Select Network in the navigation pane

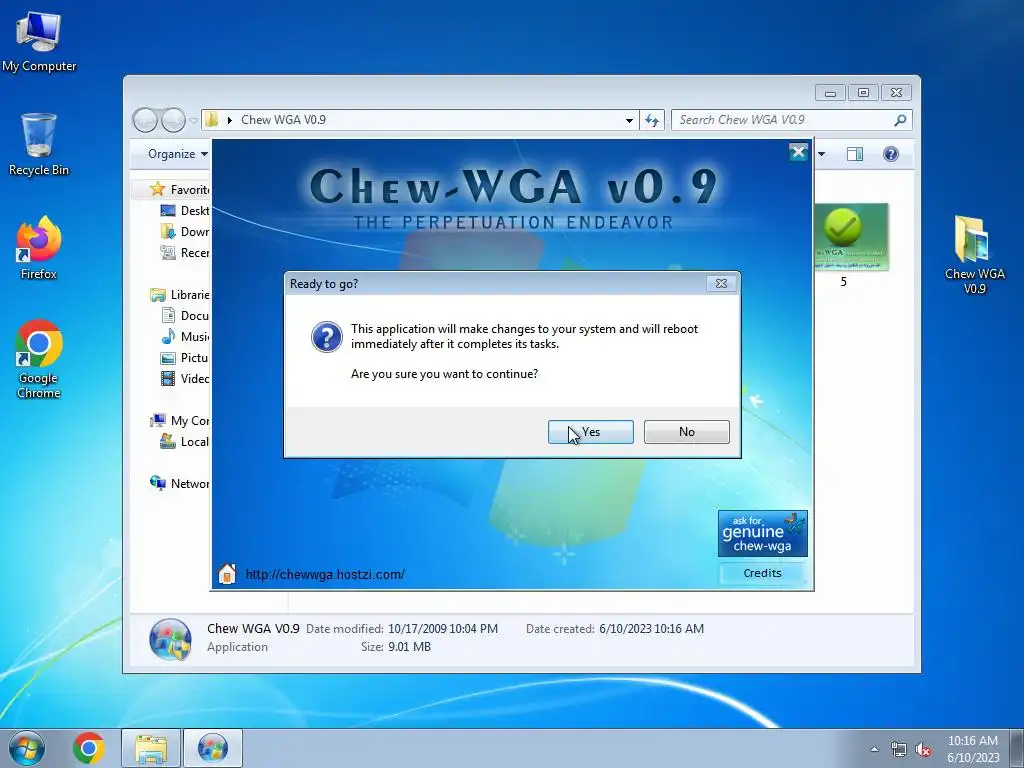179,483
